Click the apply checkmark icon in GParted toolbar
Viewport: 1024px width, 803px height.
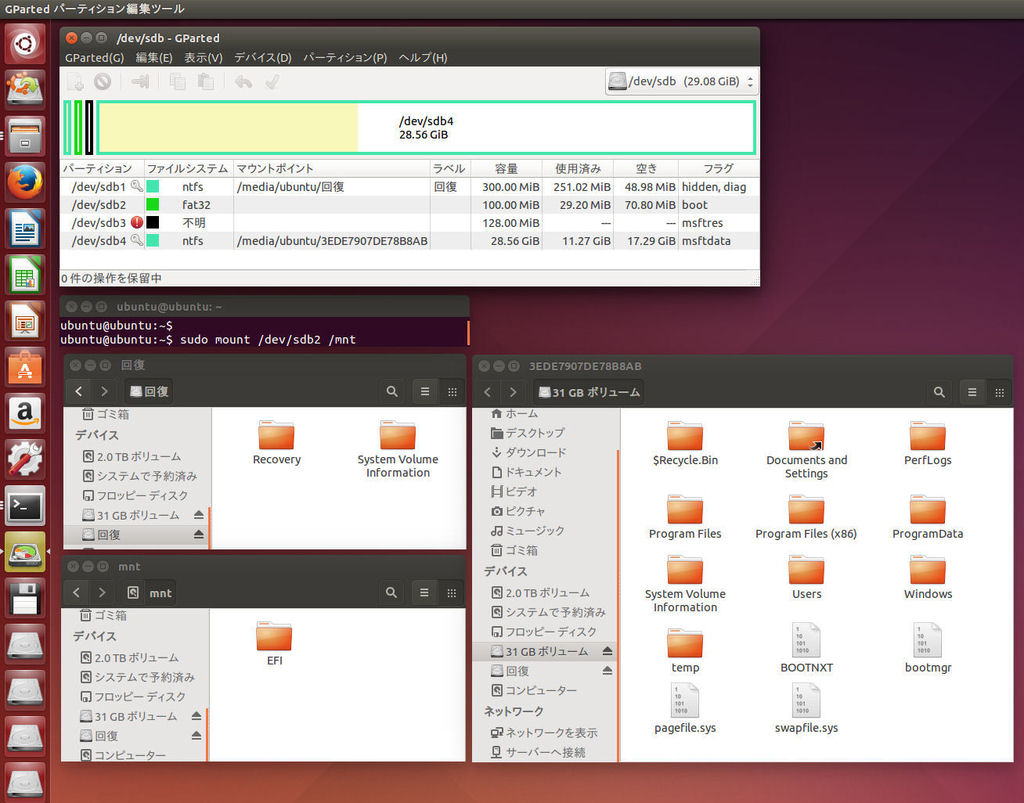click(x=272, y=82)
